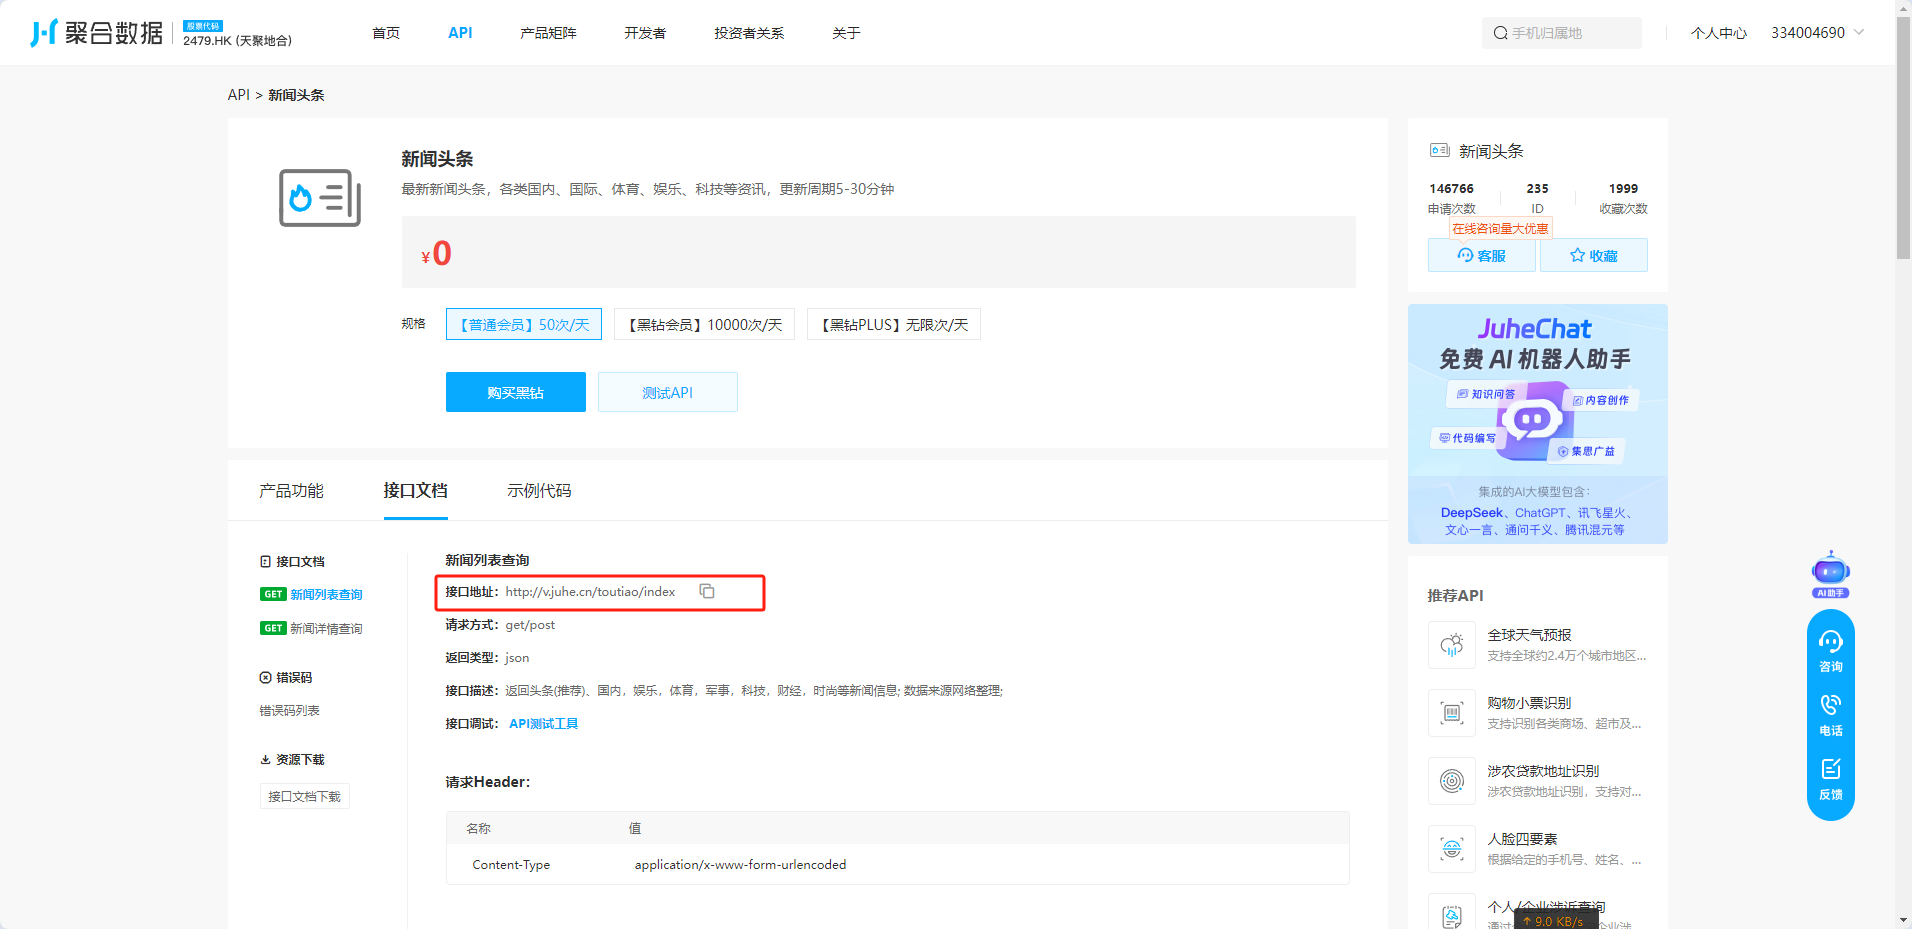The height and width of the screenshot is (929, 1912).
Task: Switch to the 示例代码 tab
Action: (539, 491)
